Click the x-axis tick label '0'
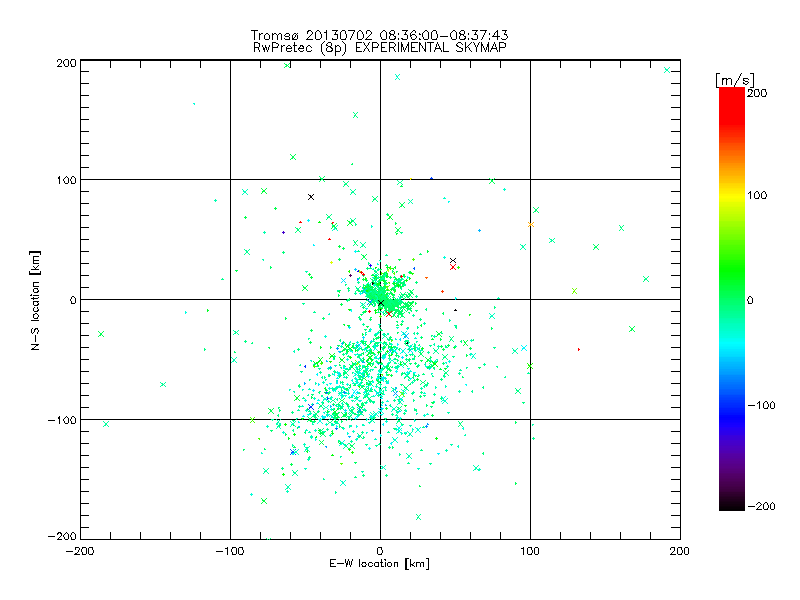 point(380,551)
